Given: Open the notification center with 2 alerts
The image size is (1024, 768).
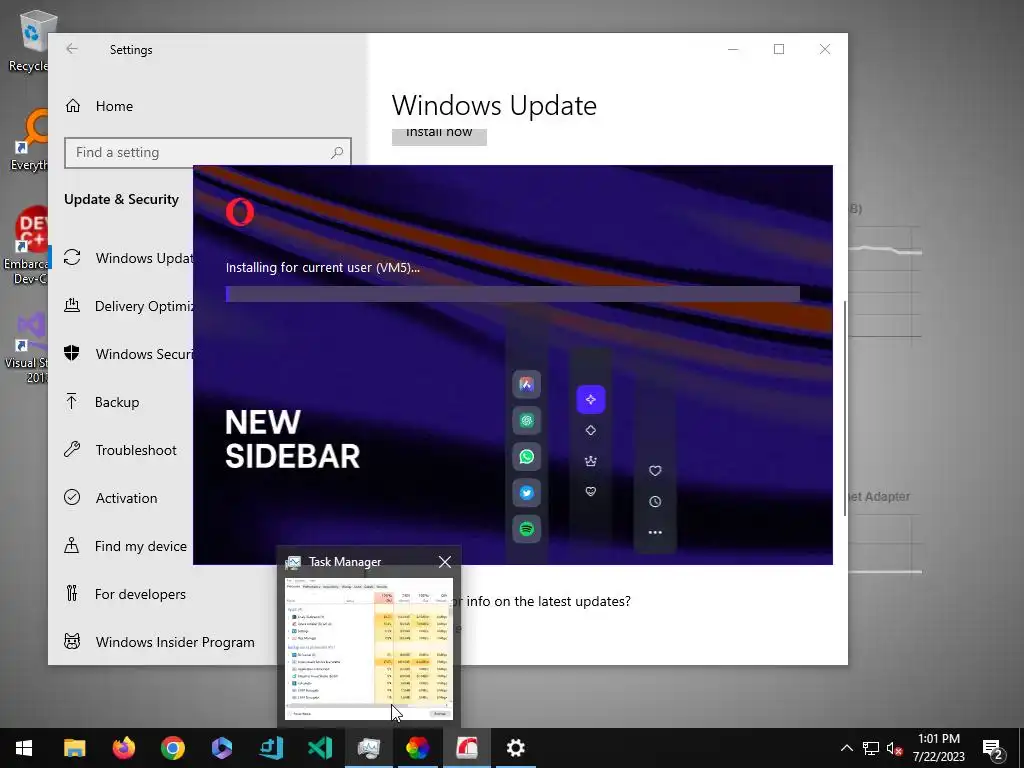Looking at the screenshot, I should (993, 749).
